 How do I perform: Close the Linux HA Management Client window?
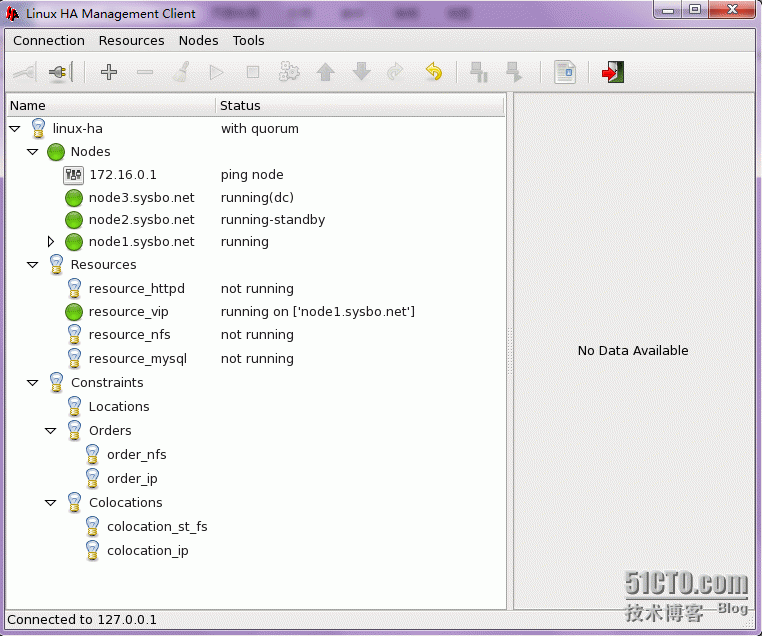732,9
